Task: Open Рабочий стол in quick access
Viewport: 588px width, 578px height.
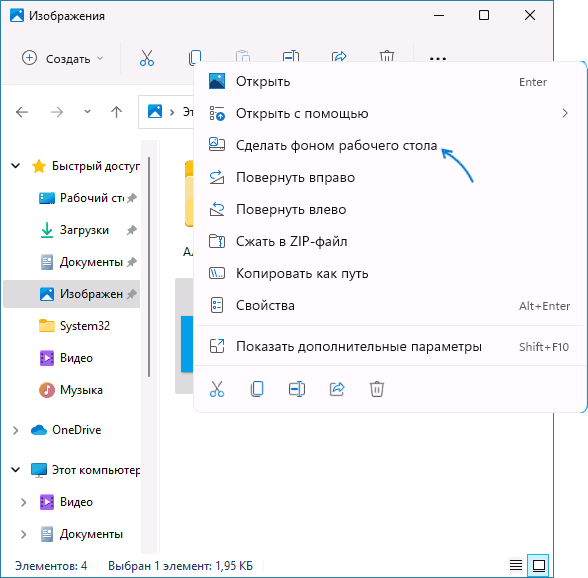Action: pos(71,198)
